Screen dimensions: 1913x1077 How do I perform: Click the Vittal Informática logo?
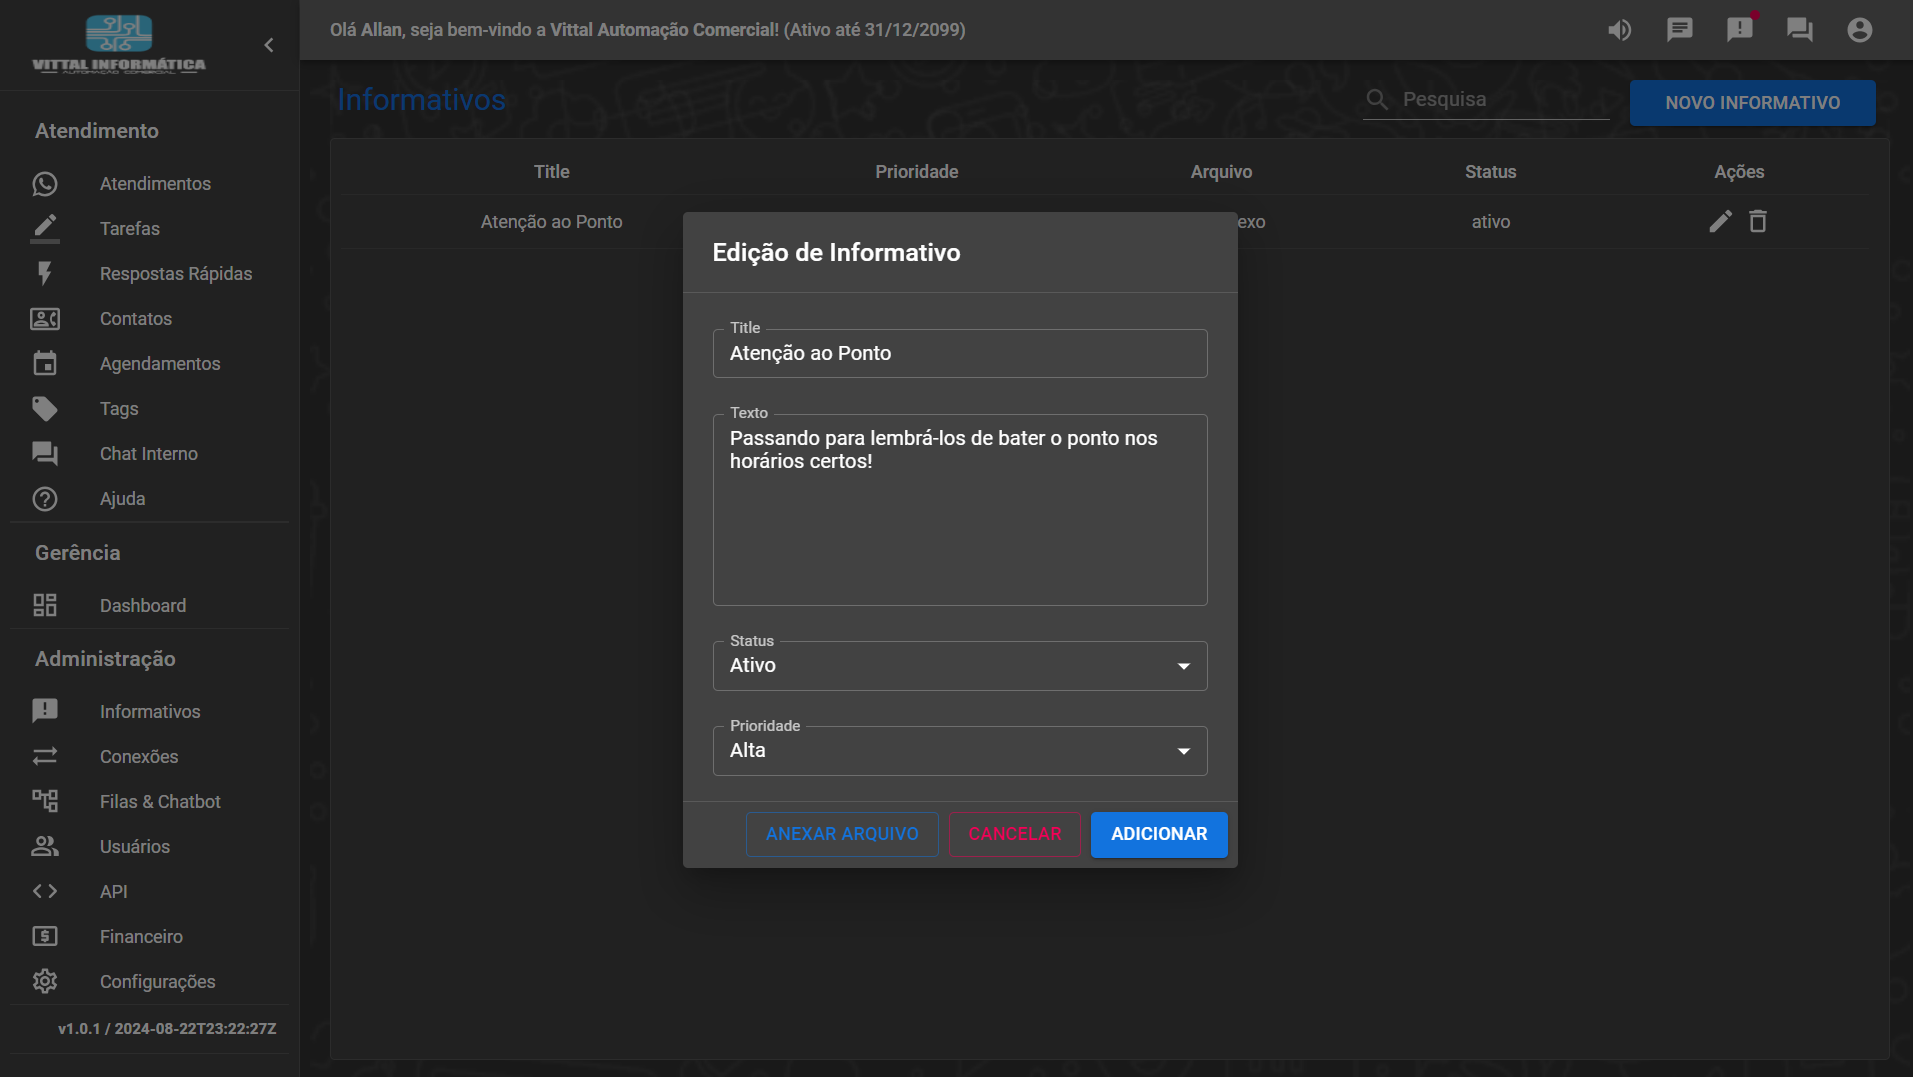tap(119, 45)
